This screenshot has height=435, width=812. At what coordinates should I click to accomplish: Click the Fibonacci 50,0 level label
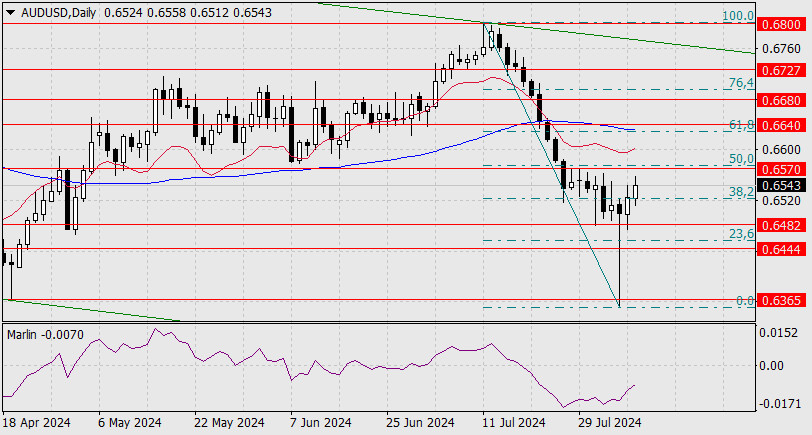tap(741, 159)
